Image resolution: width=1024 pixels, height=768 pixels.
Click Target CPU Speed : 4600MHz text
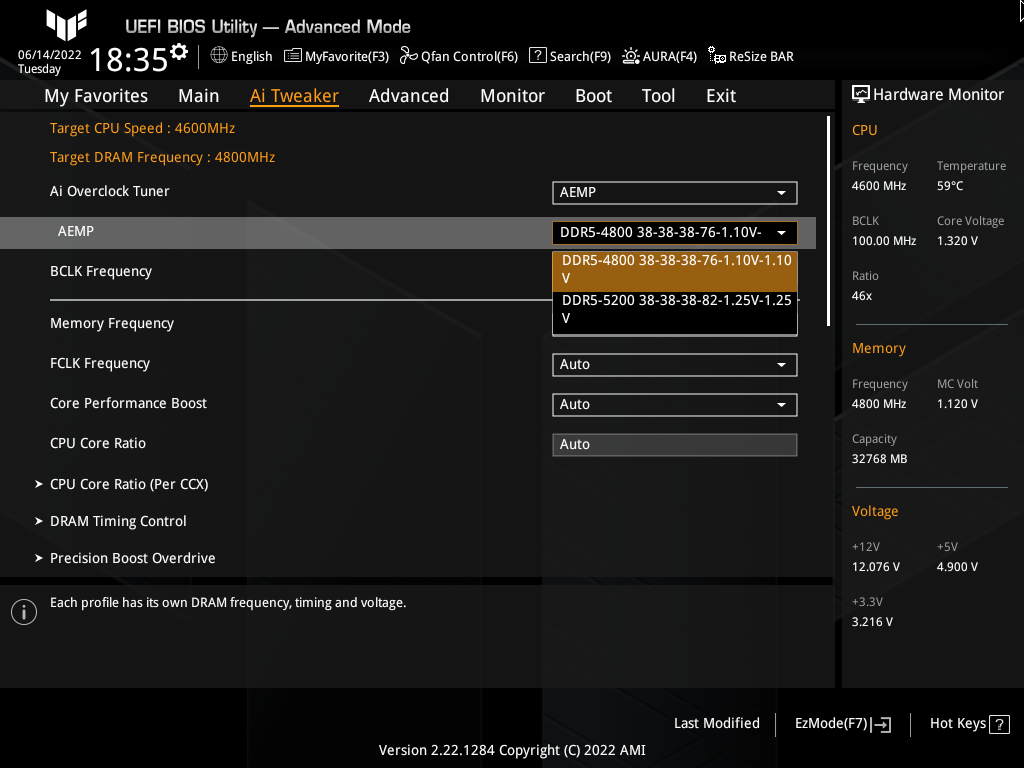pos(142,129)
